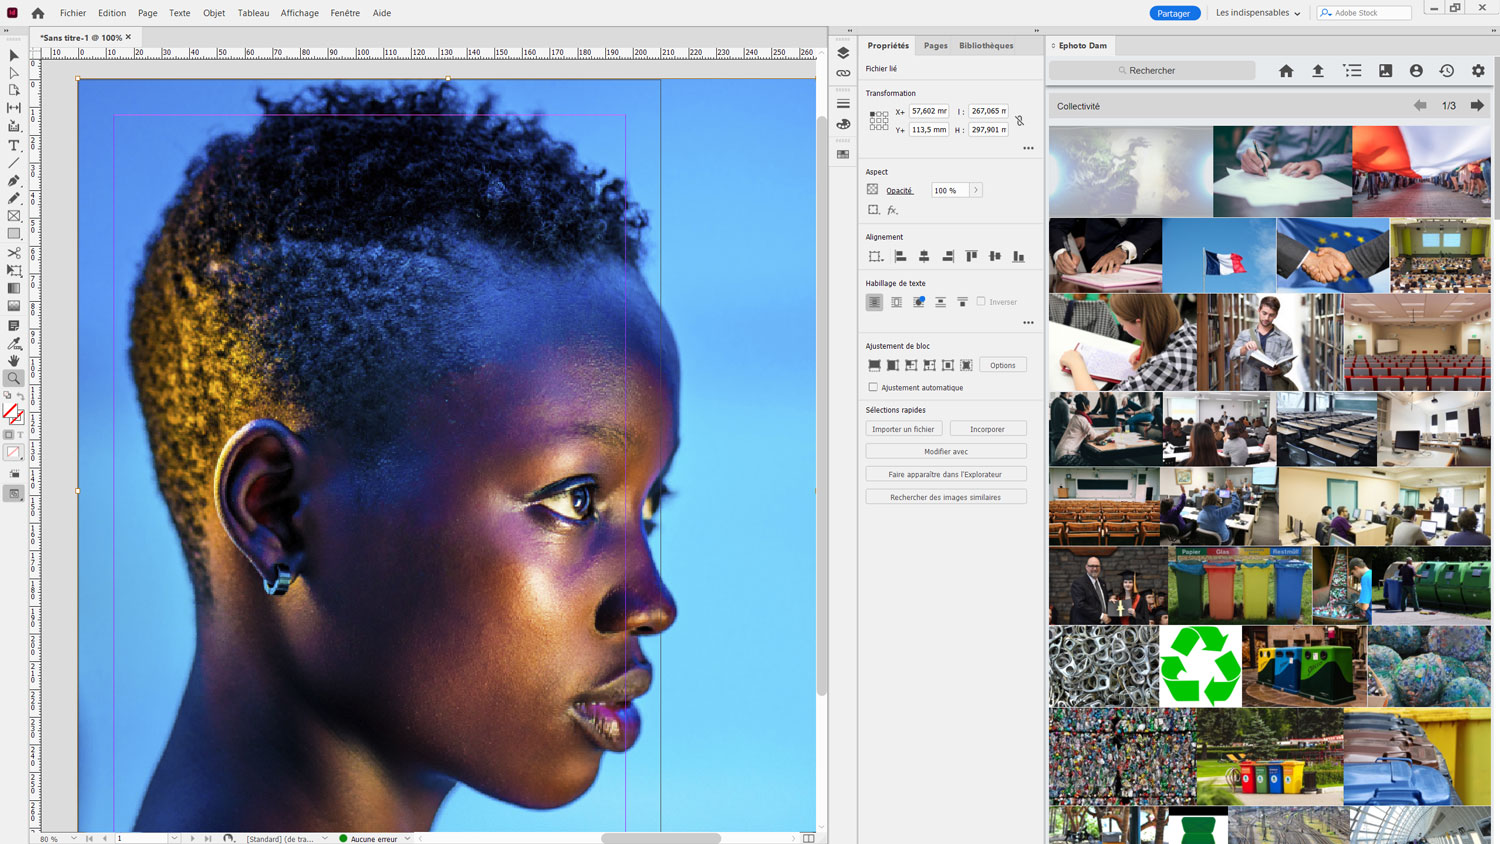Screen dimensions: 1500x844
Task: Select the Eyedropper tool
Action: pos(14,343)
